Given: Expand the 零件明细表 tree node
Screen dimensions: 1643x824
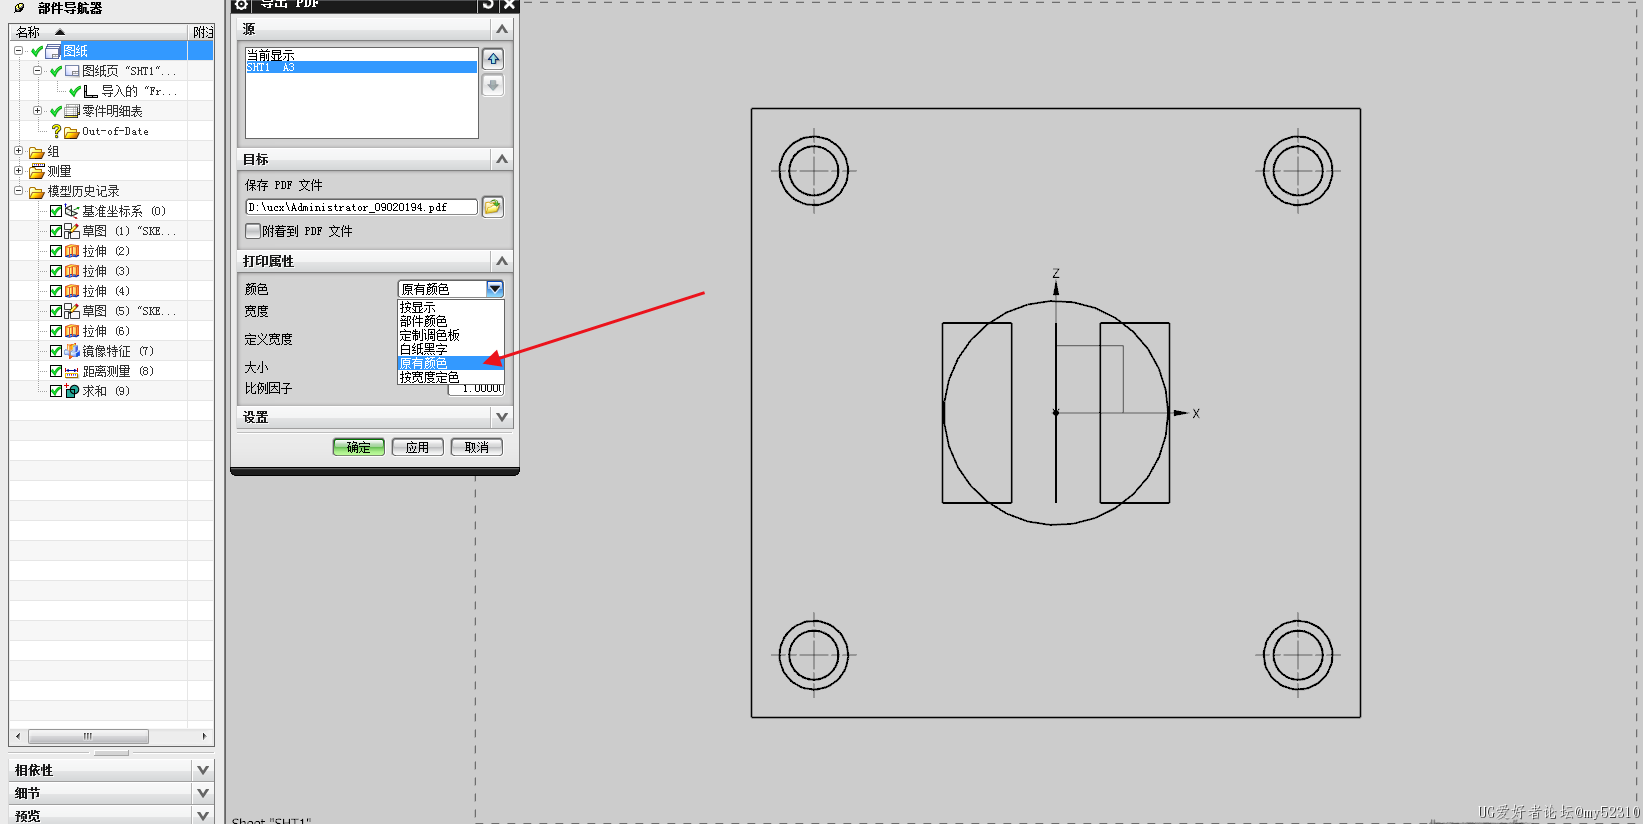Looking at the screenshot, I should click(x=37, y=110).
